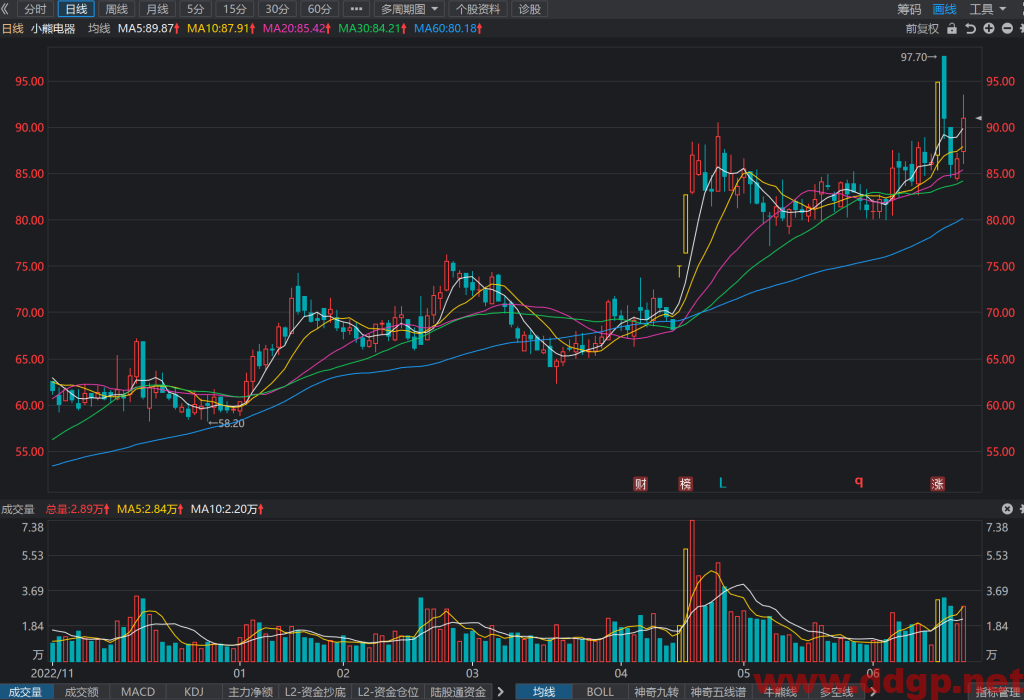The image size is (1024, 700).
Task: Select the 神奇九转 overlay
Action: point(656,692)
